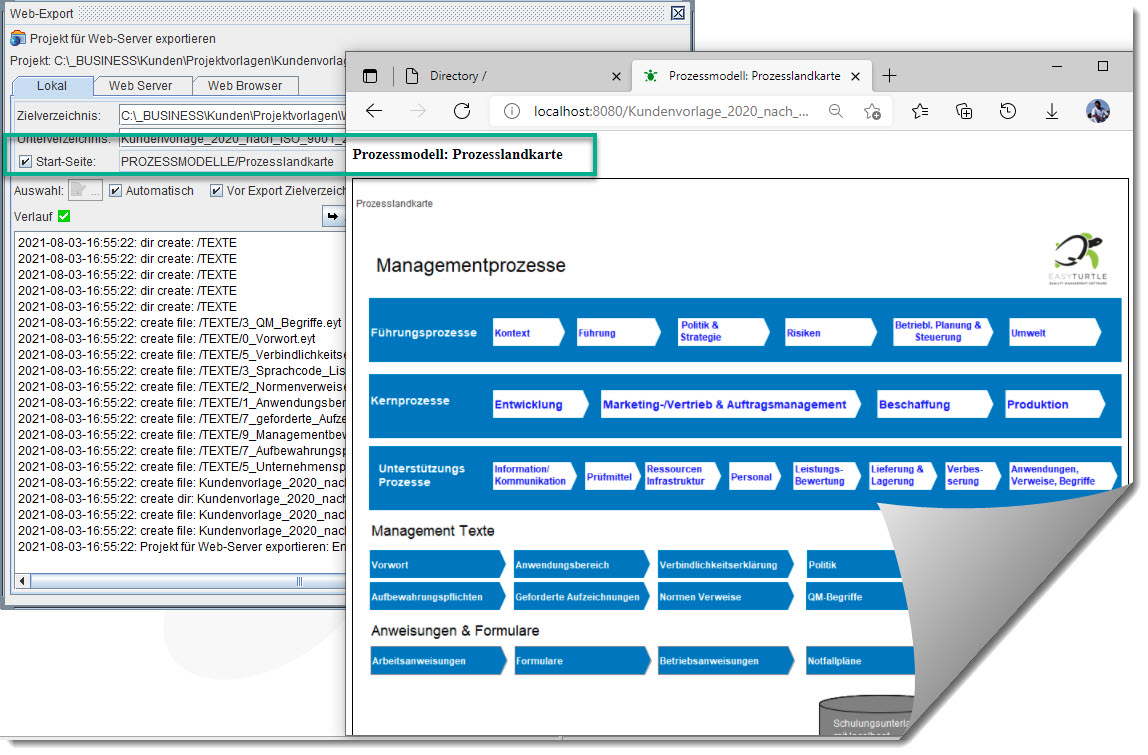Toggle the Vor Export Zielverzeichnis checkbox
Viewport: 1148px width, 755px height.
click(216, 191)
